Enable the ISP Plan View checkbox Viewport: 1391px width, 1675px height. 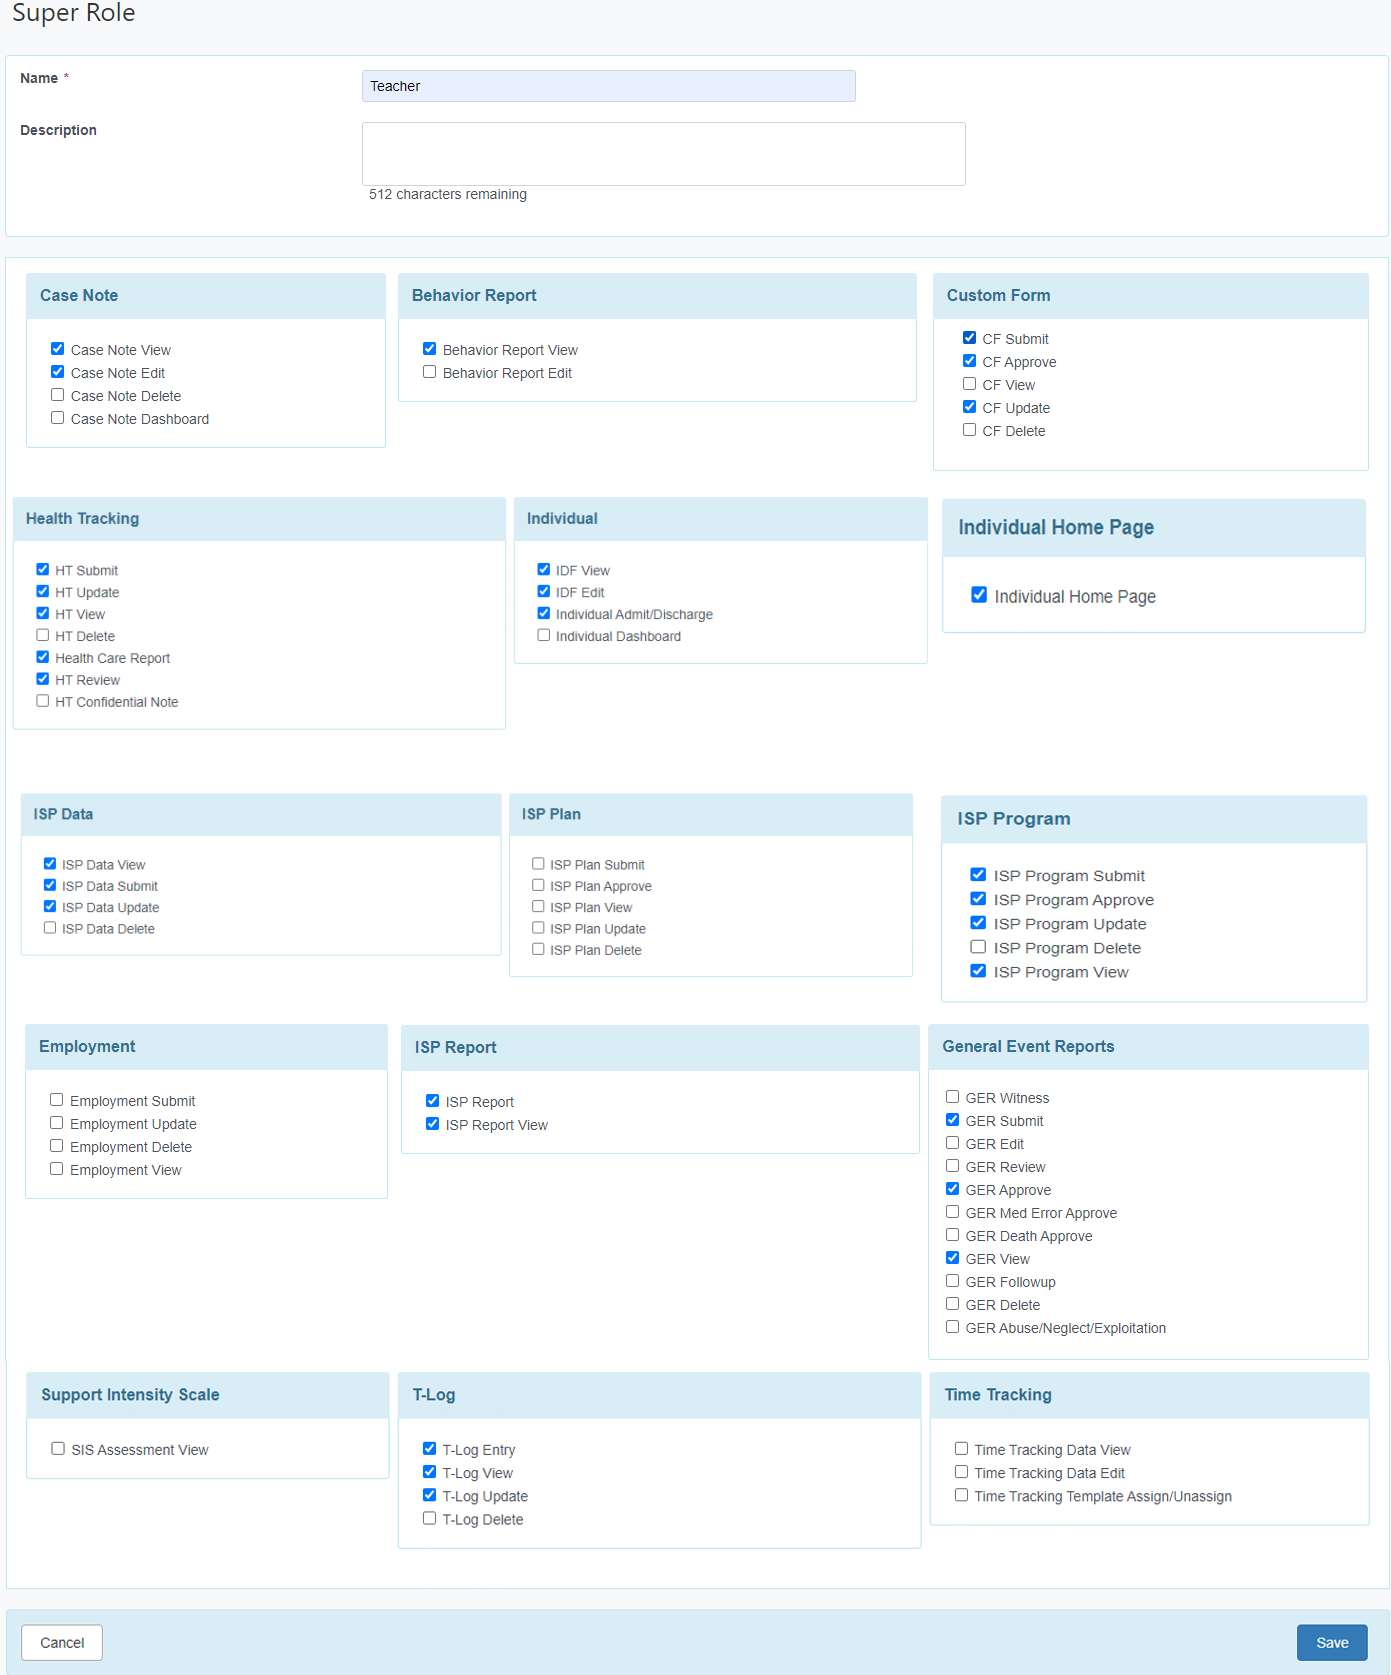[538, 906]
